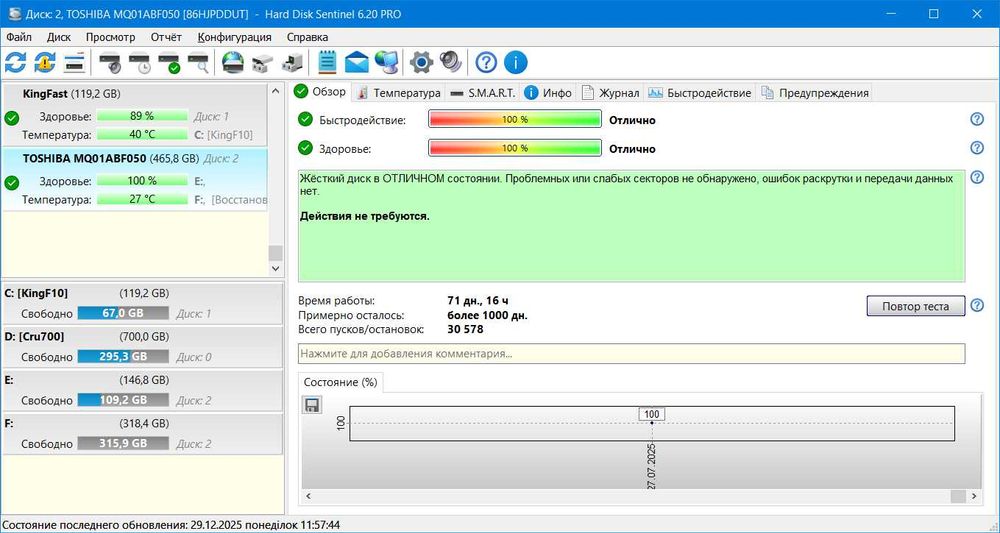Image resolution: width=1000 pixels, height=533 pixels.
Task: Select the KingFast (119,2 GB) disk entry
Action: 134,115
